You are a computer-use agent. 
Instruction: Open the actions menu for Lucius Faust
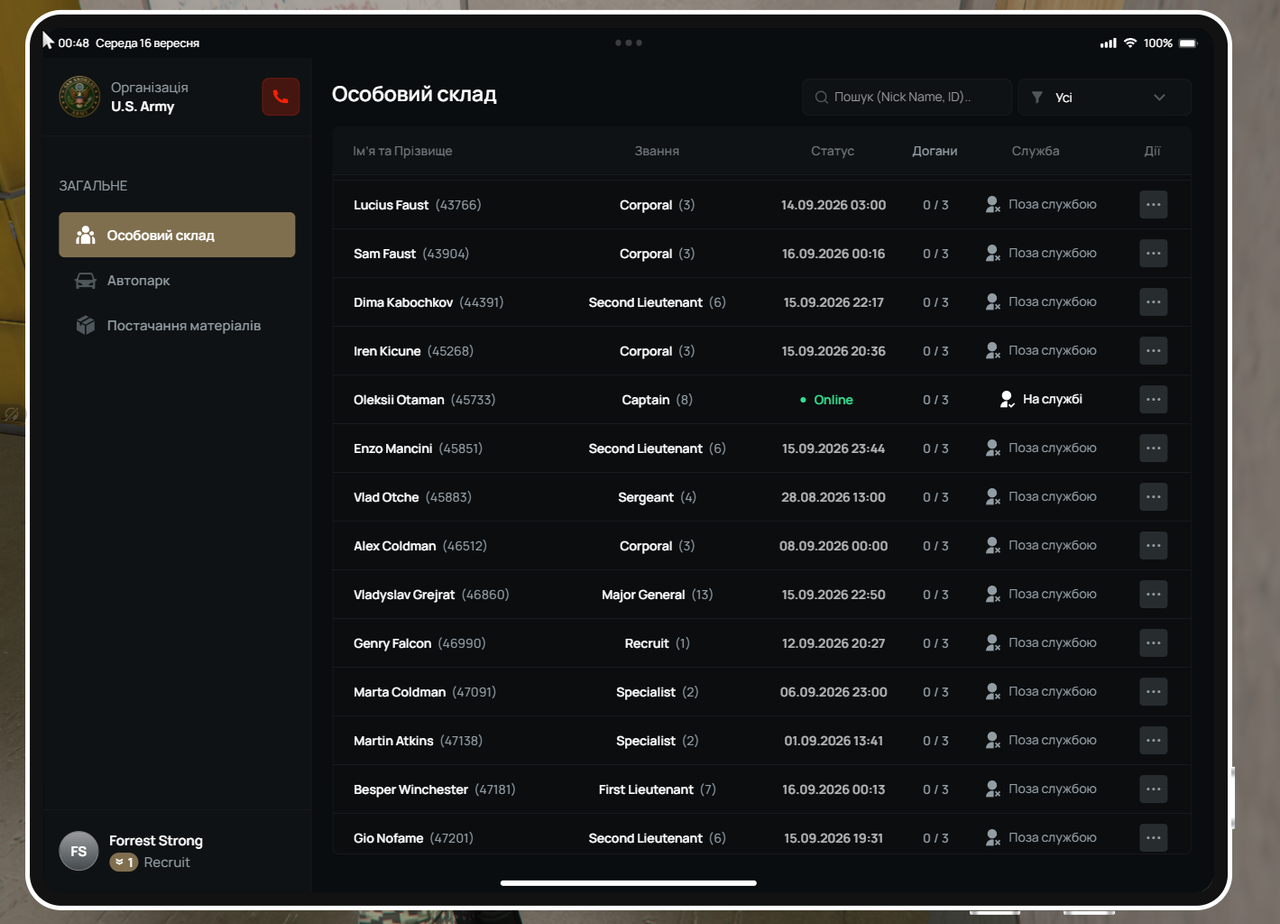pyautogui.click(x=1153, y=204)
